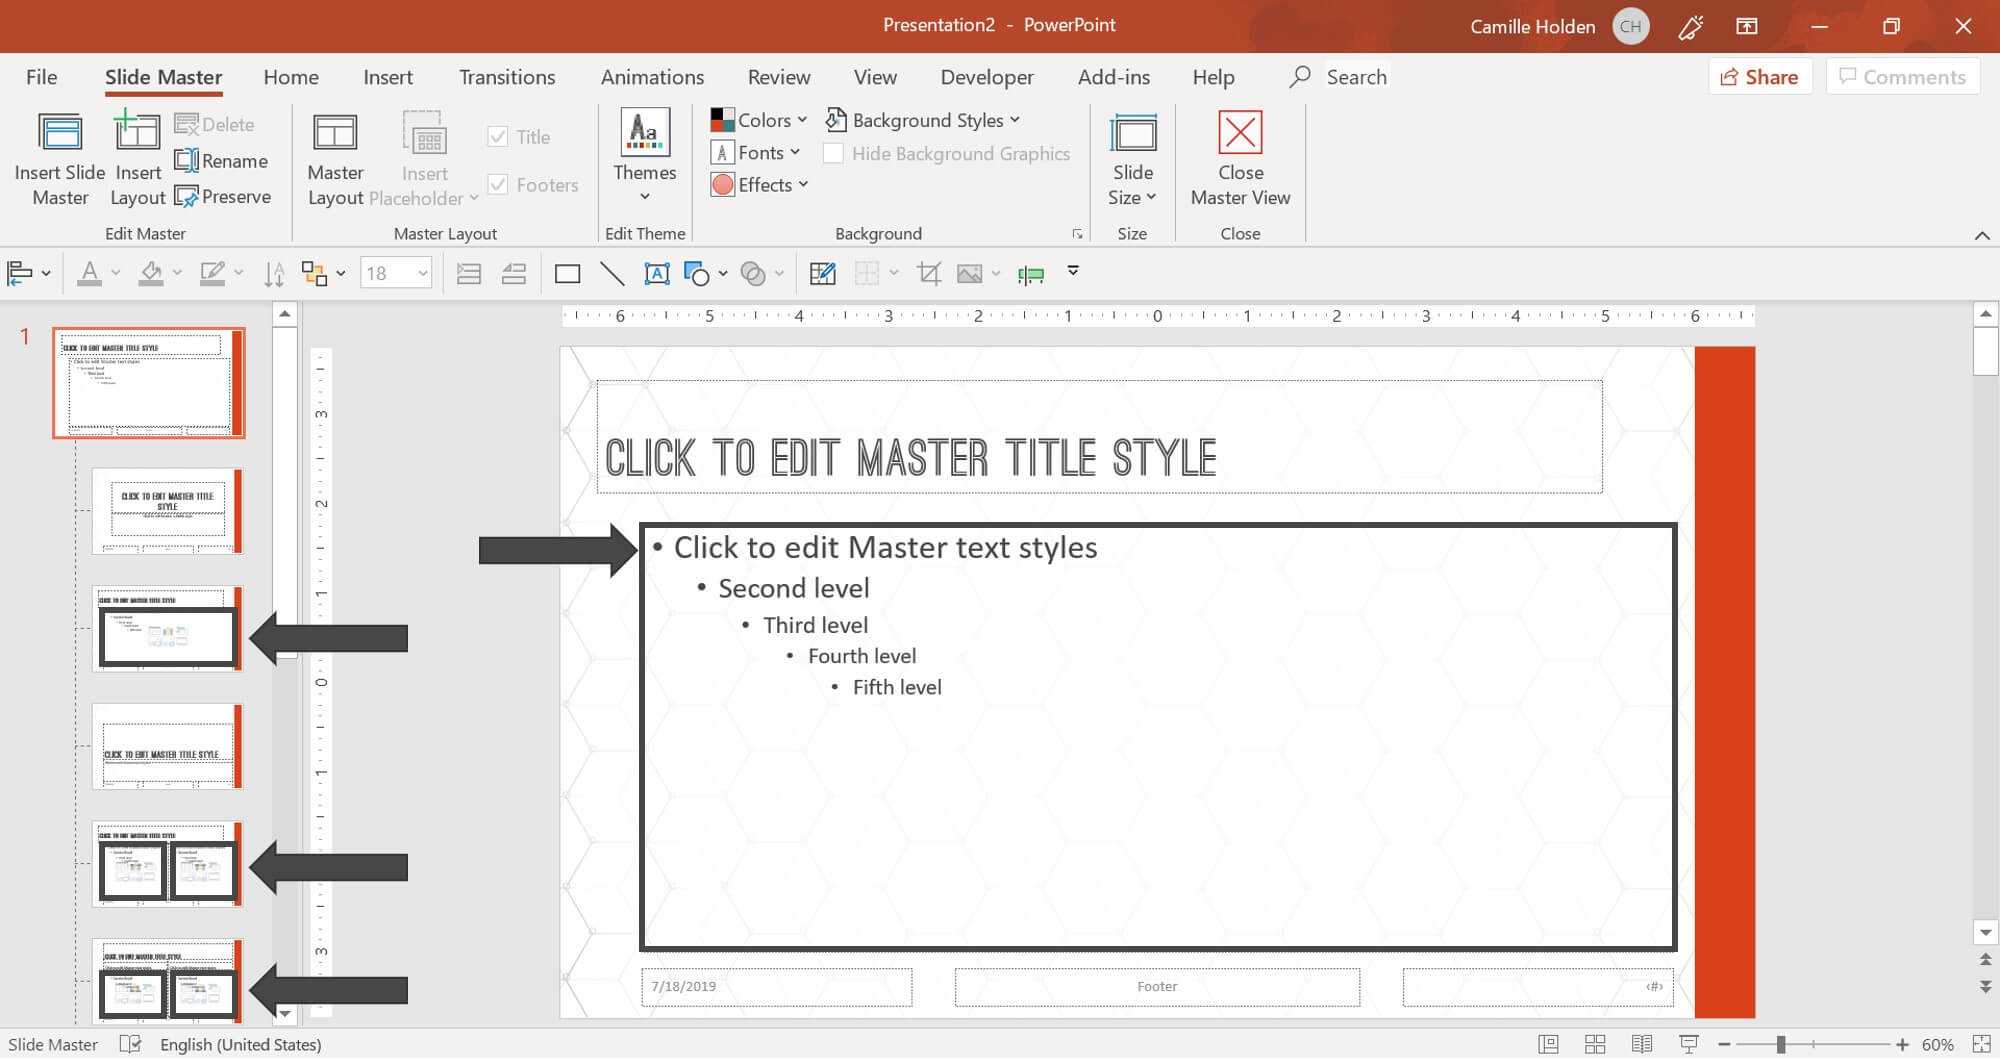Screen dimensions: 2000x1058
Task: Click the decrease list level icon
Action: click(x=514, y=273)
